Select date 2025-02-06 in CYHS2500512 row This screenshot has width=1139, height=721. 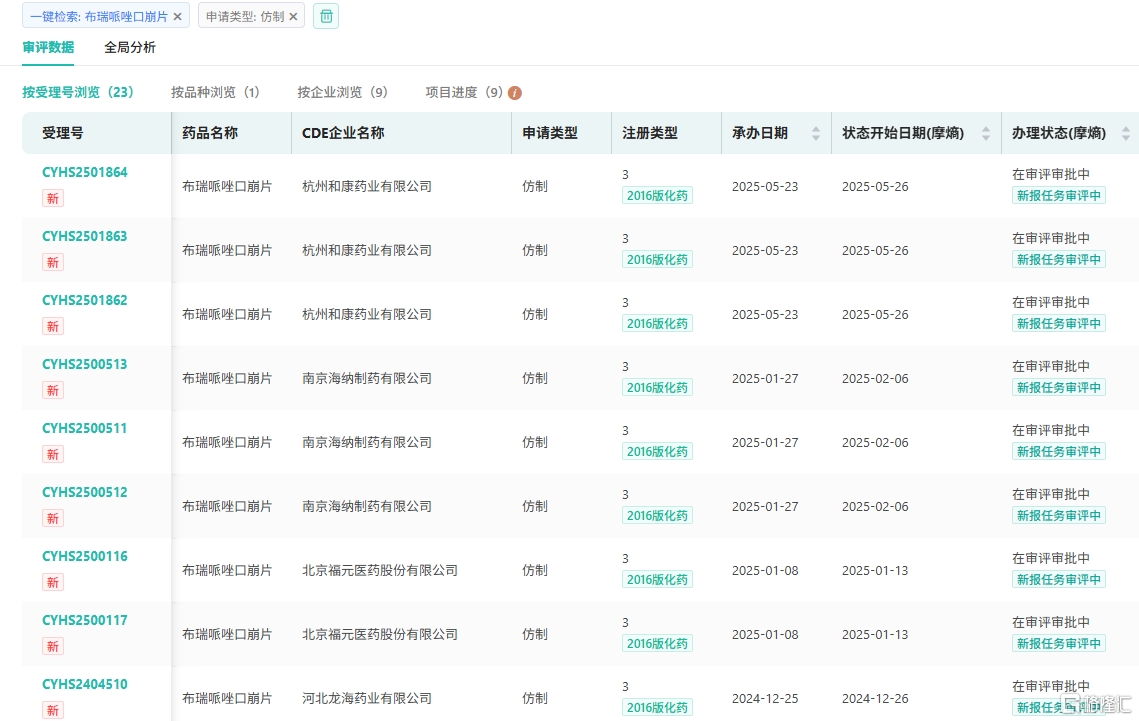coord(875,507)
